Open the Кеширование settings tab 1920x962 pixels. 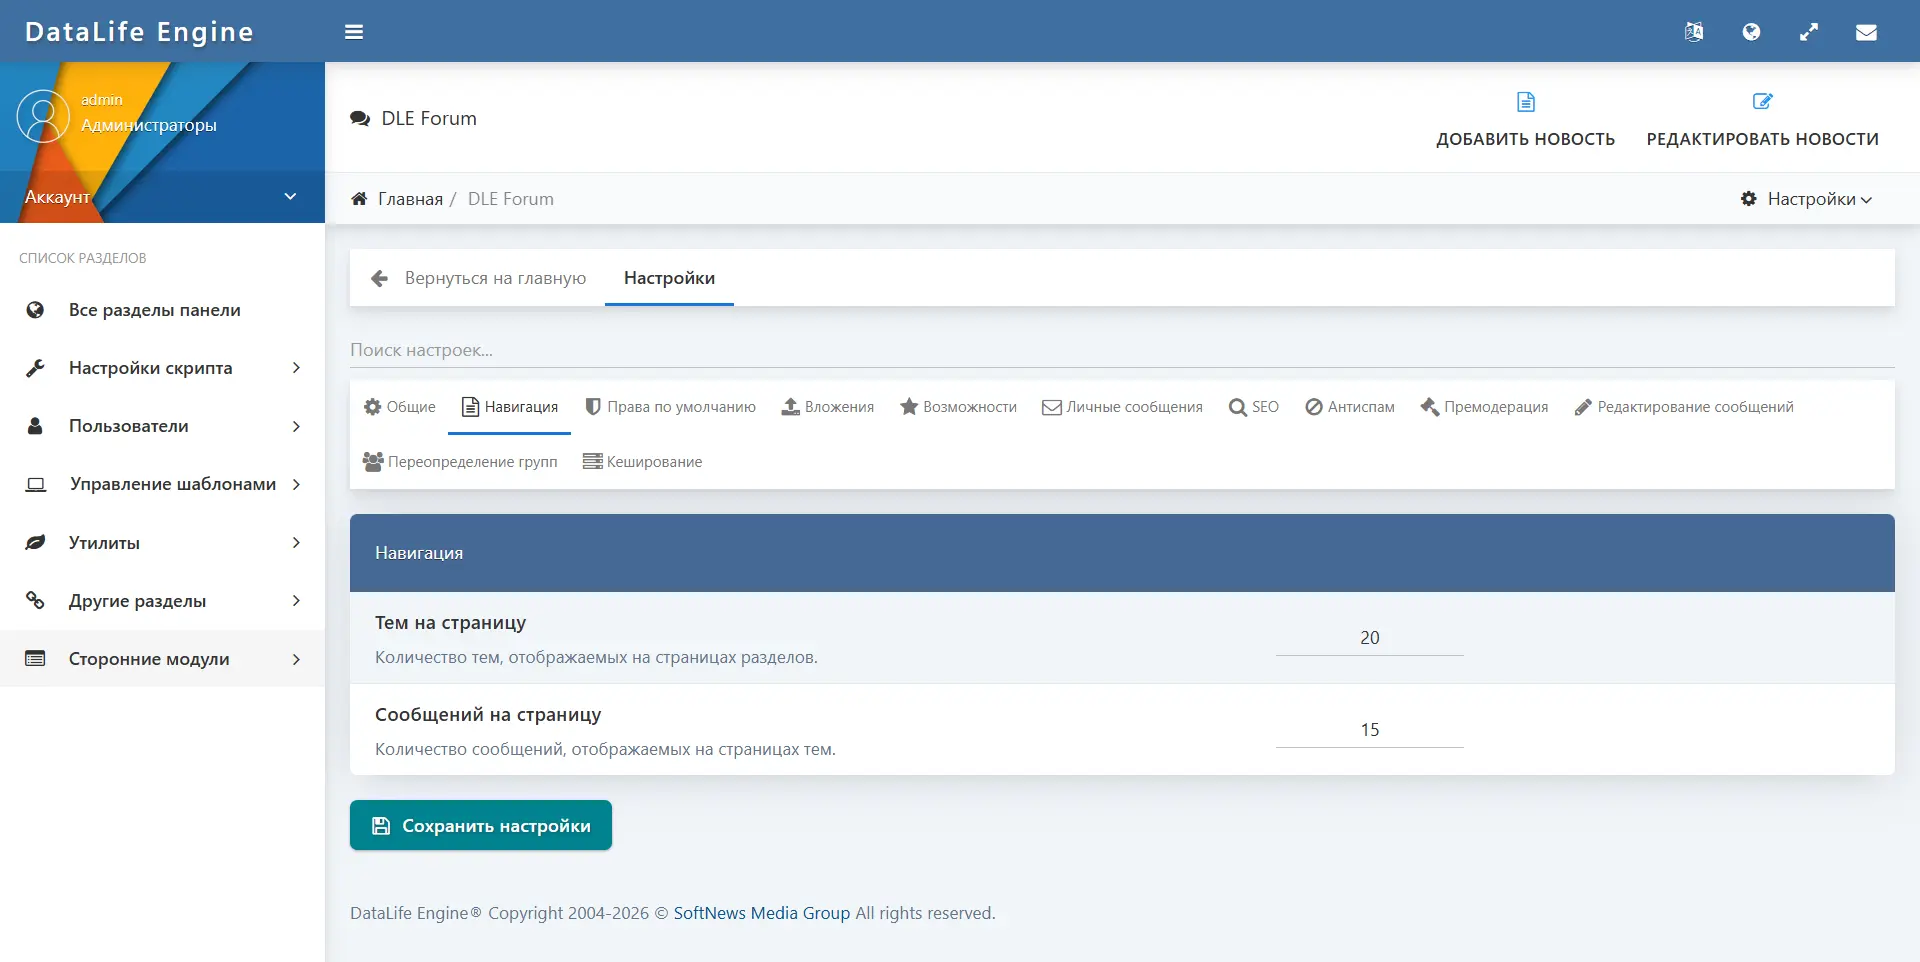pos(642,461)
